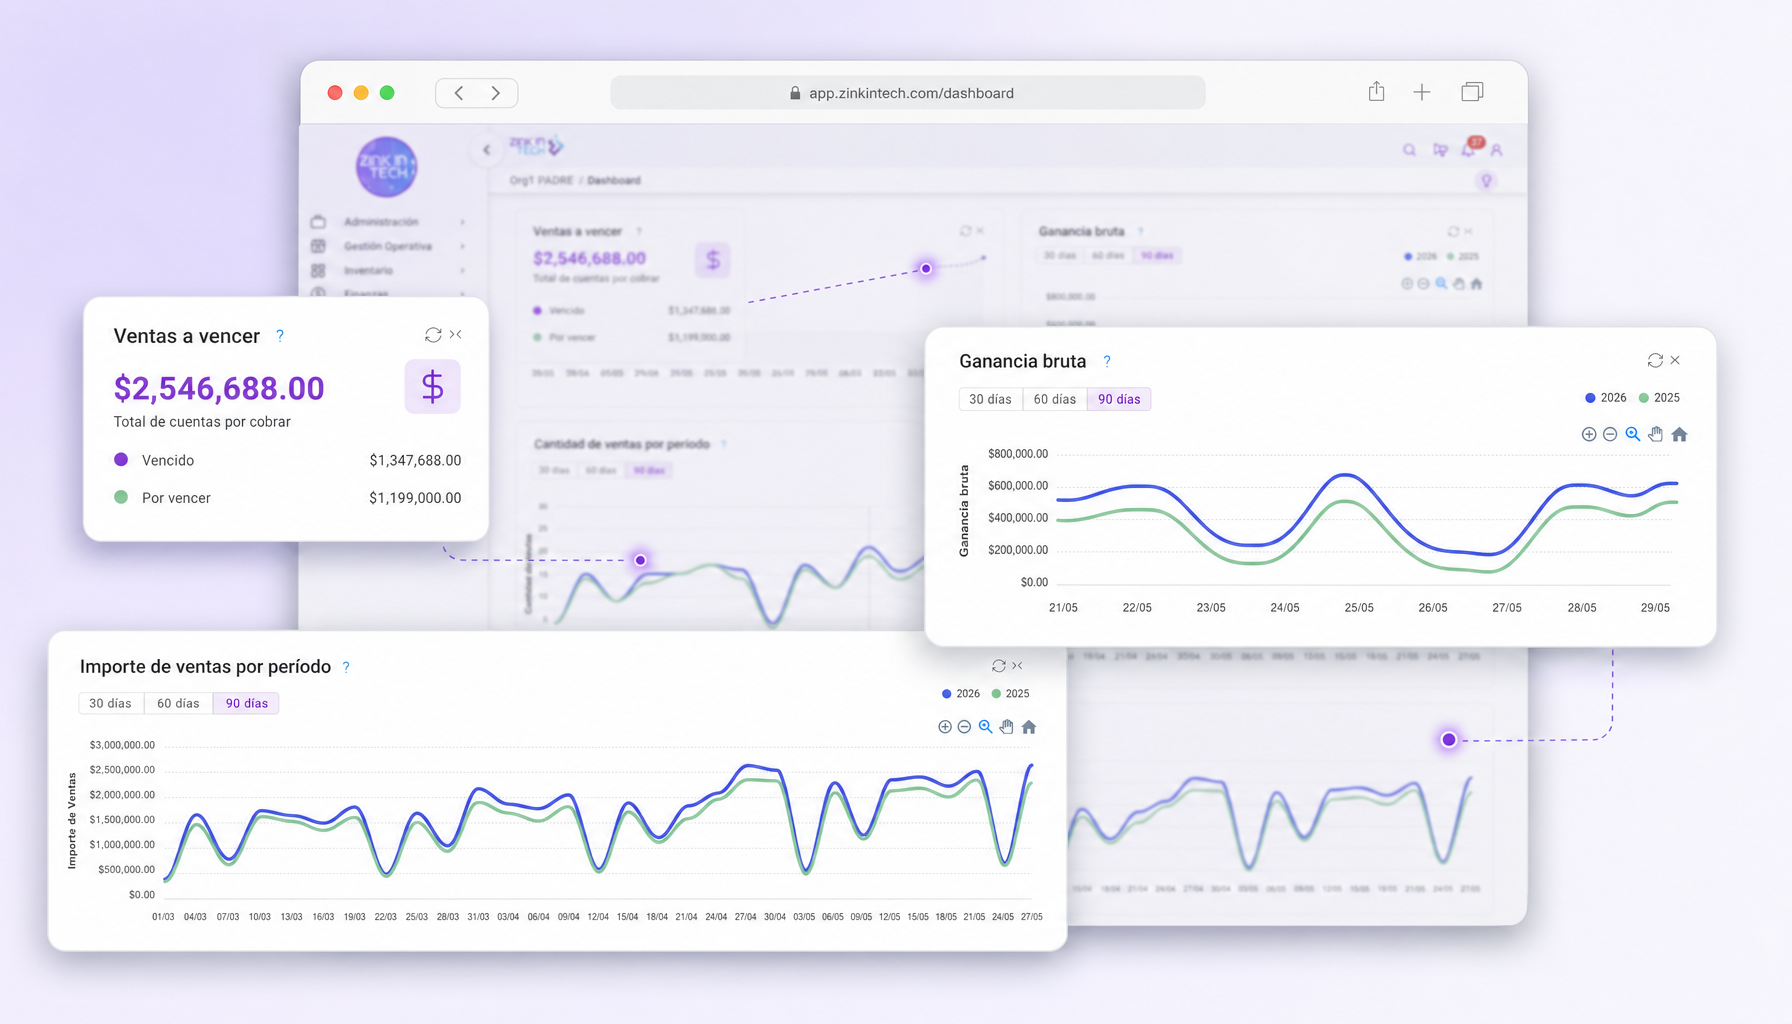Toggle 2026 series in Importe de ventas legend
The width and height of the screenshot is (1792, 1024).
point(961,694)
